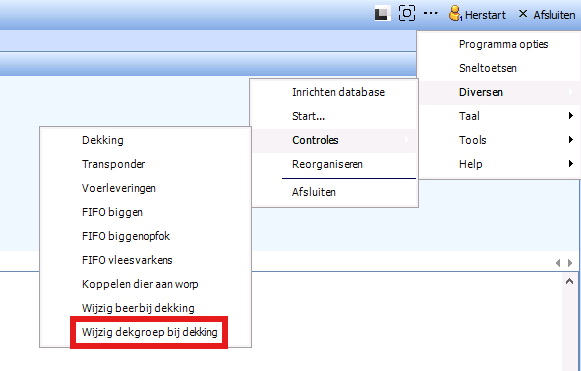This screenshot has width=581, height=371.
Task: Click the arrow next to Controles
Action: click(x=407, y=140)
